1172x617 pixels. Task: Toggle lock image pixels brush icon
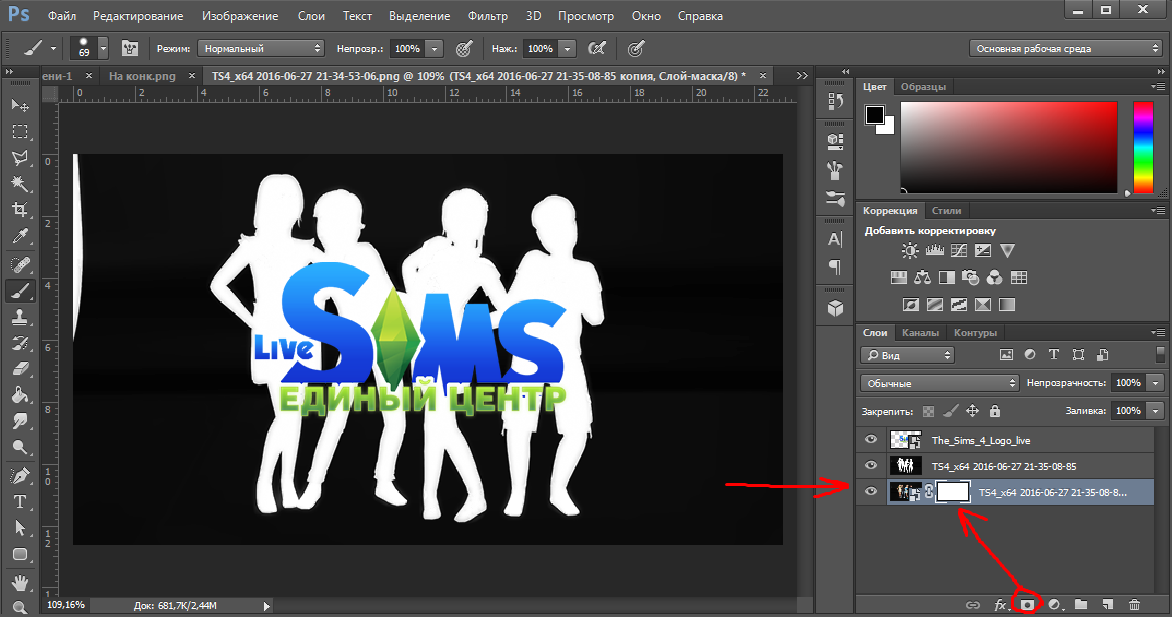click(950, 411)
